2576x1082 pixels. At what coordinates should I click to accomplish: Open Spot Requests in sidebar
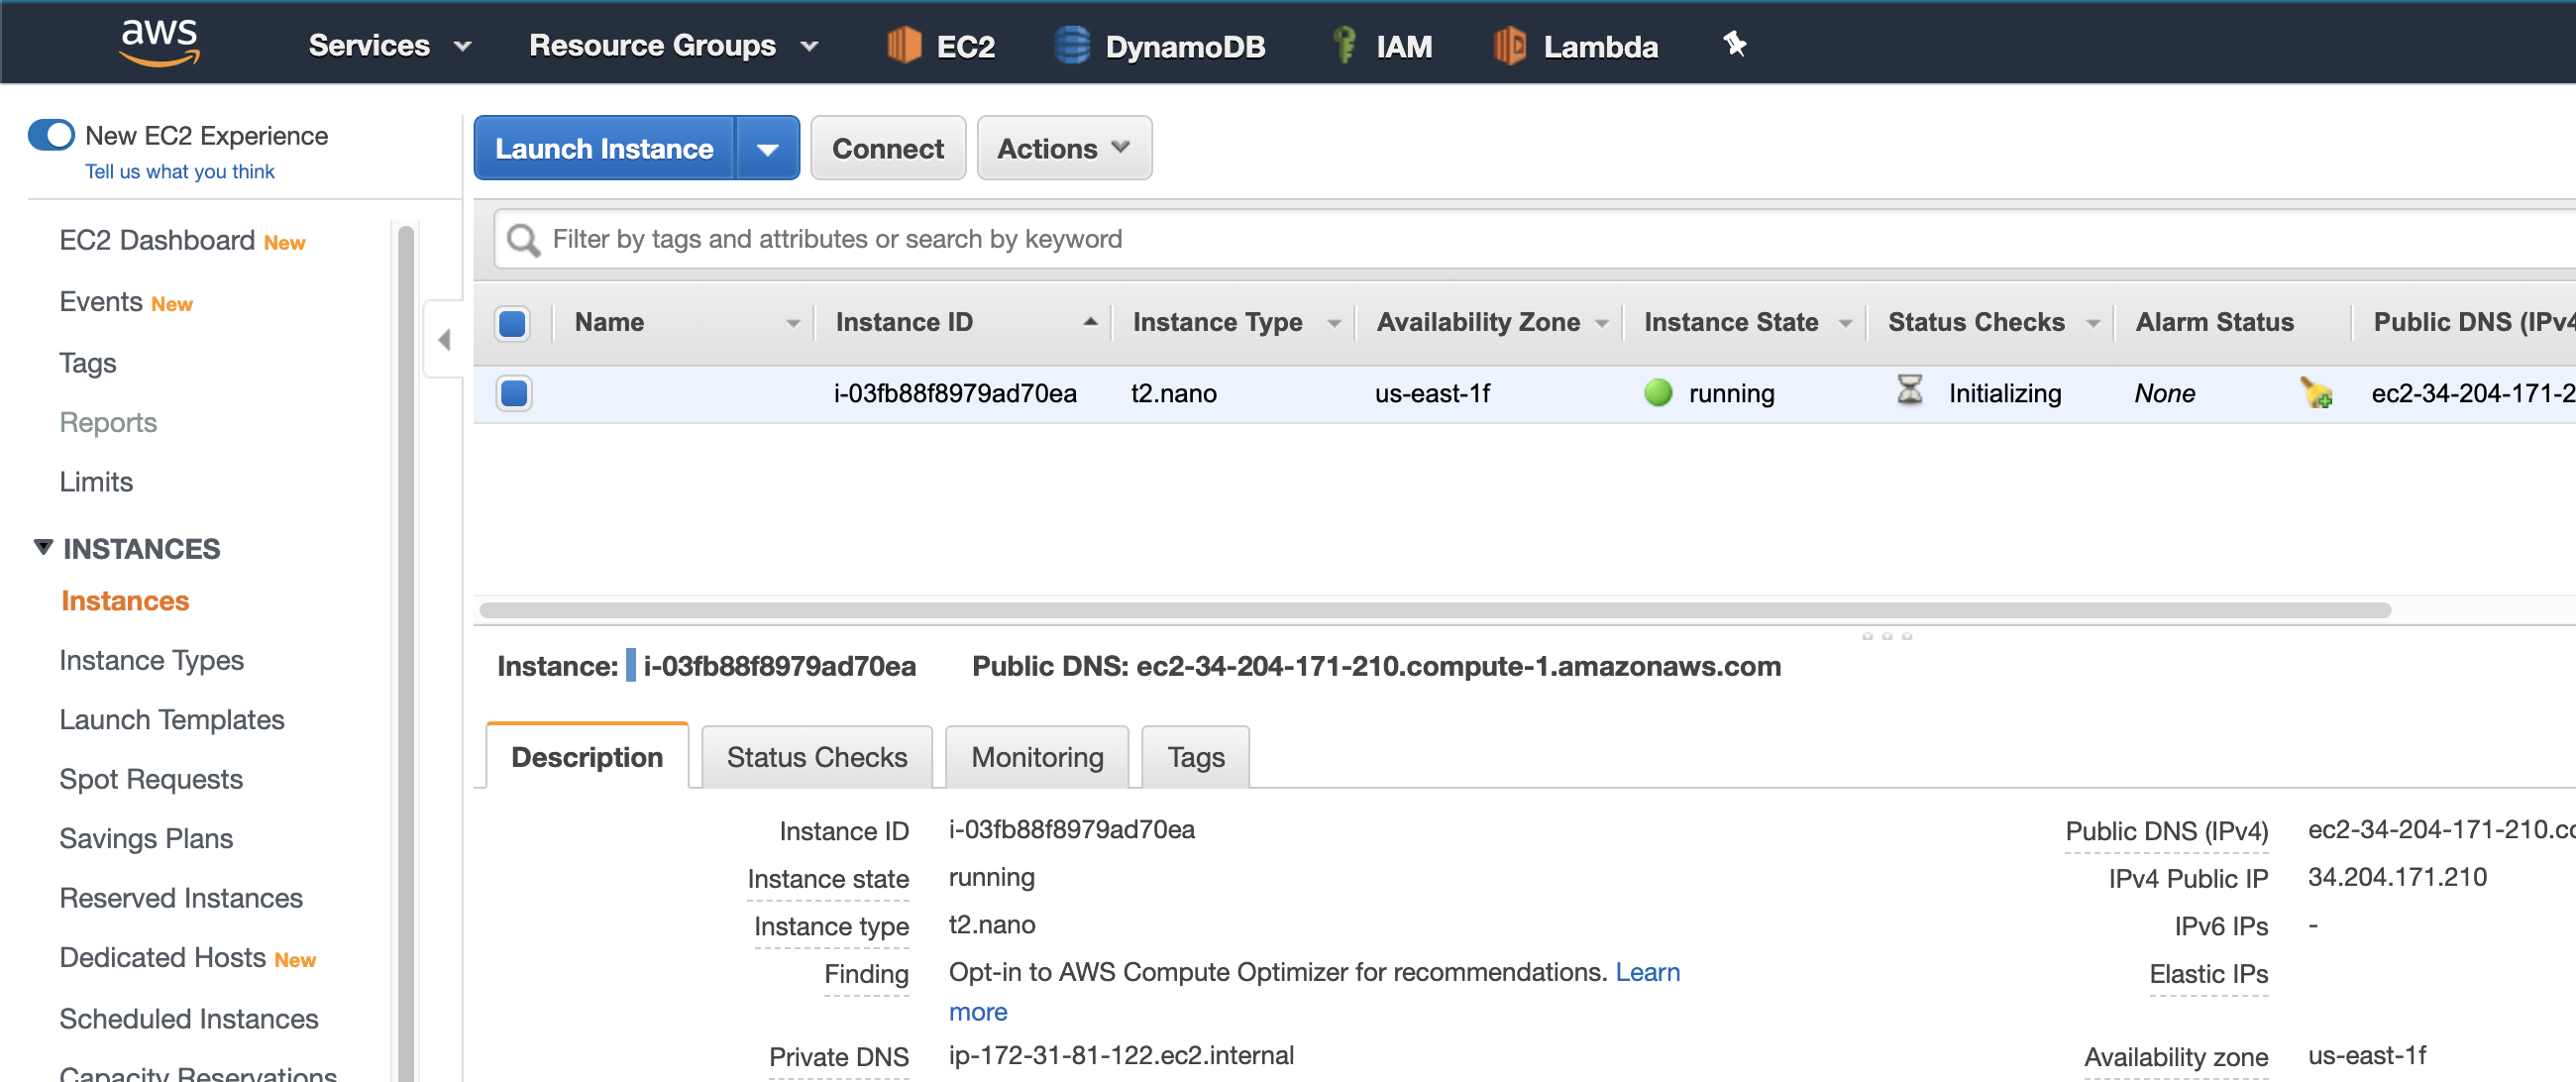point(151,778)
